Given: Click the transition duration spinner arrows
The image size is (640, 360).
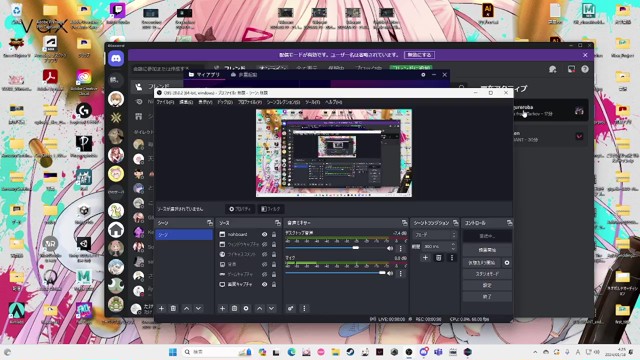Looking at the screenshot, I should point(453,246).
